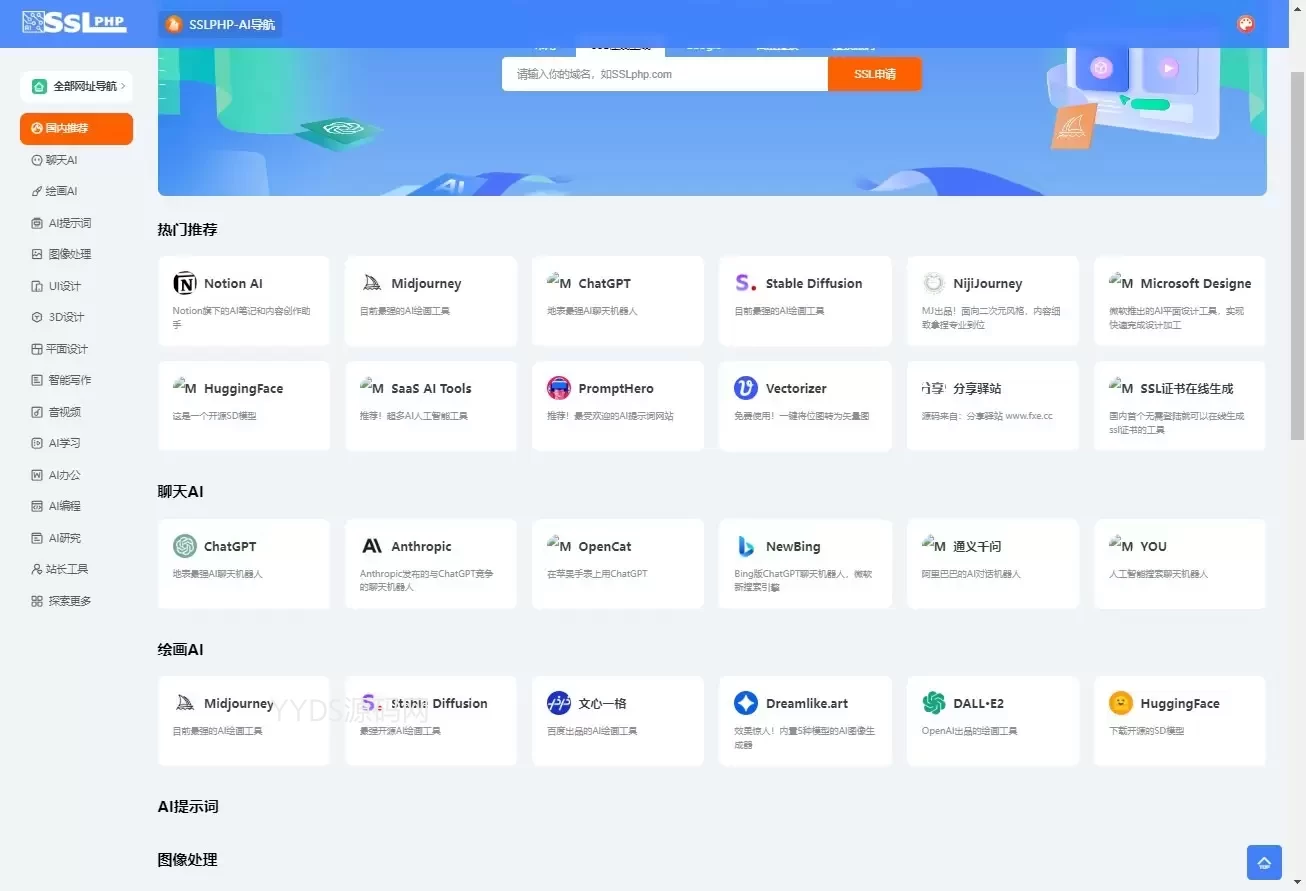Viewport: 1306px width, 891px height.
Task: Click the HuggingFace emoji icon in 绘画AI
Action: point(1121,703)
